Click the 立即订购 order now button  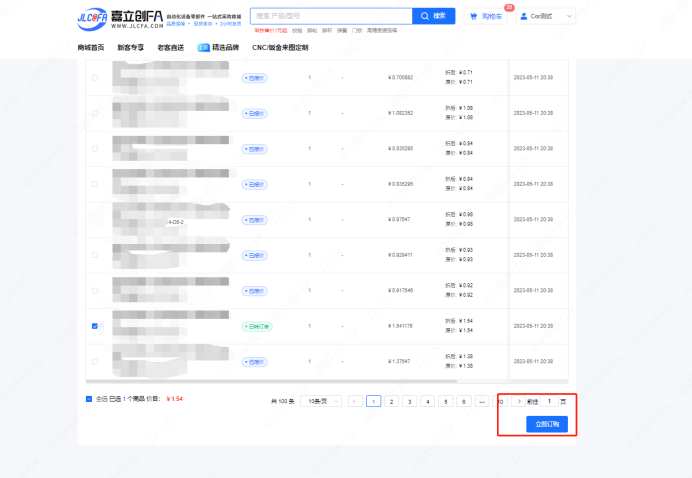pos(546,424)
